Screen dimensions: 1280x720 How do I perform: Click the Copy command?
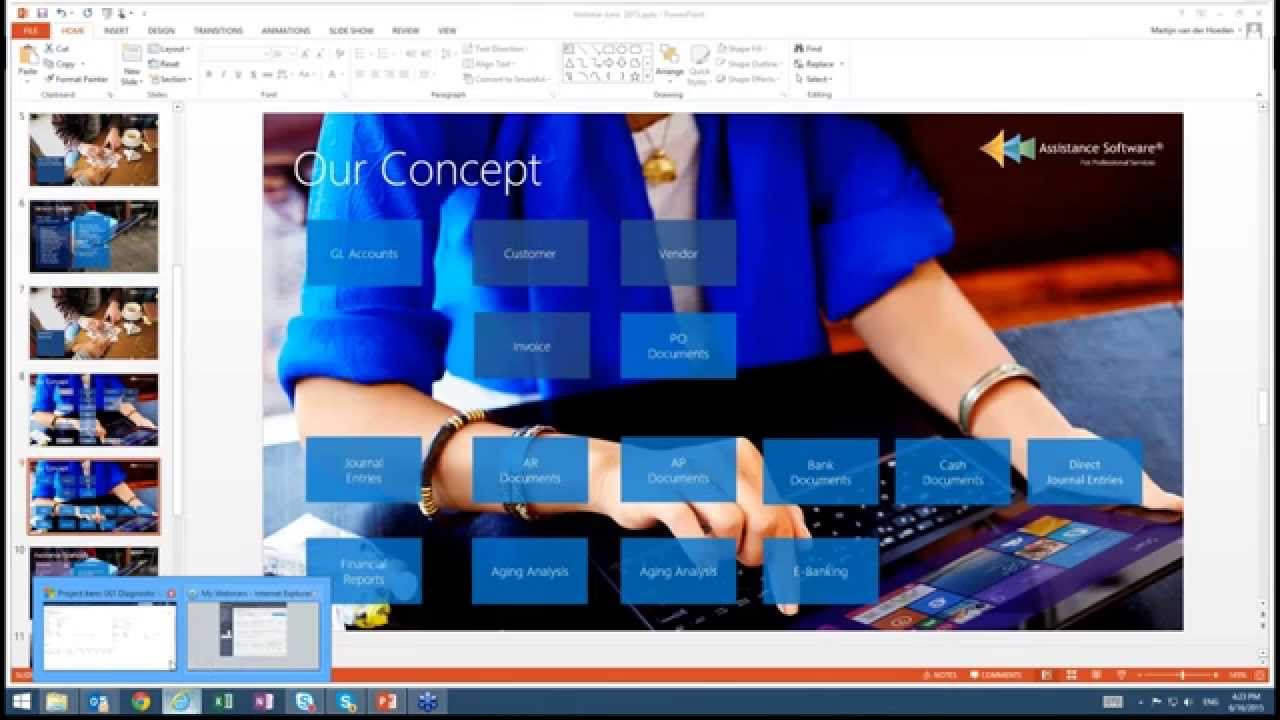(60, 64)
